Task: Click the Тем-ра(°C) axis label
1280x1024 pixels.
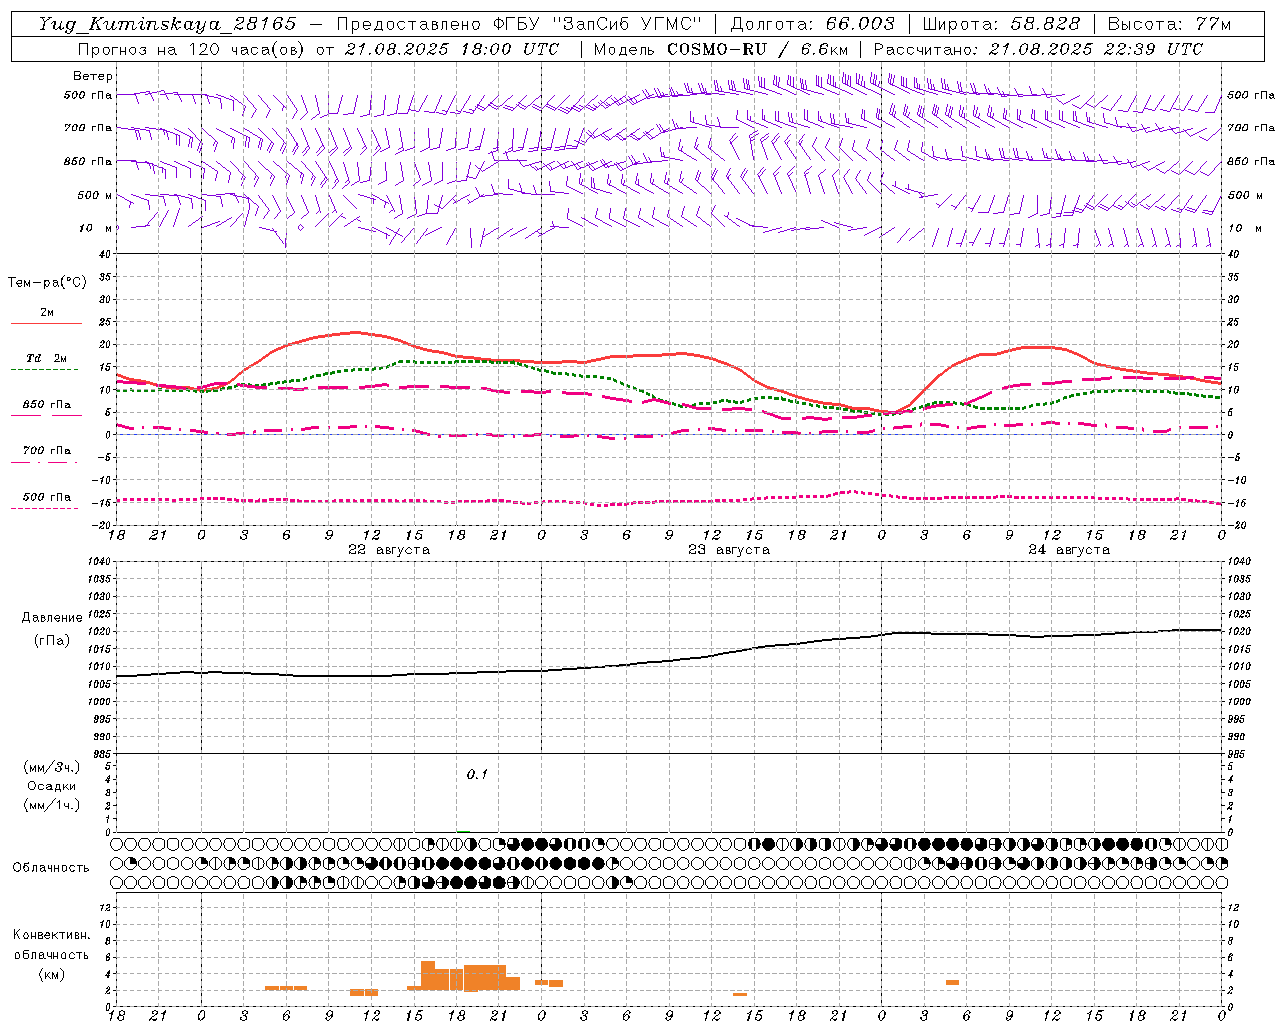Action: (x=47, y=283)
